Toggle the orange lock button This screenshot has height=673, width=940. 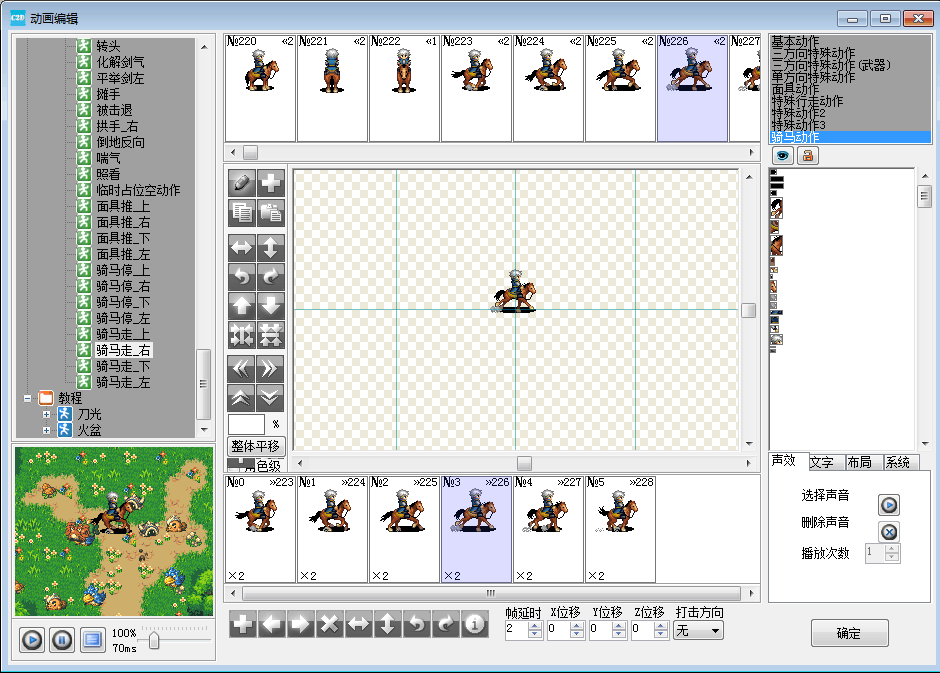805,156
